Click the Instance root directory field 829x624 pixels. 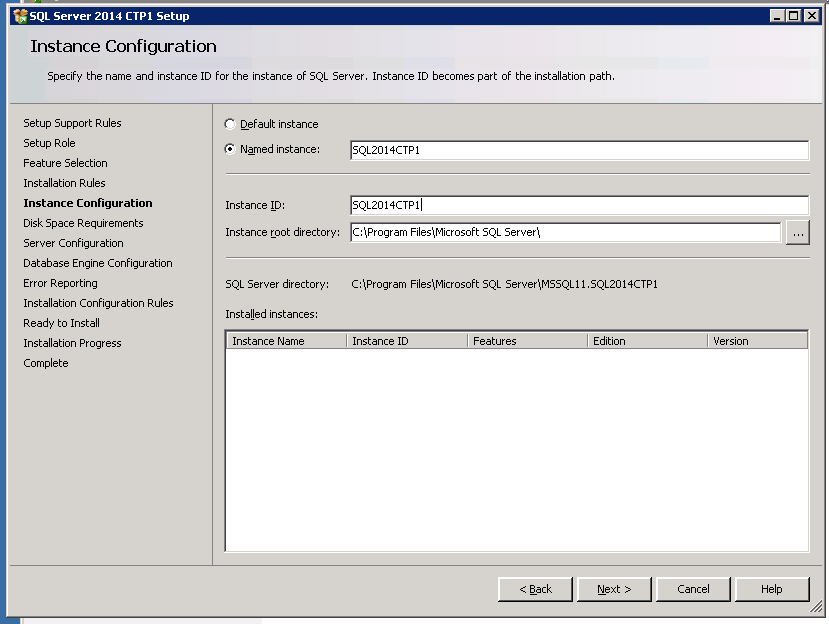point(564,232)
